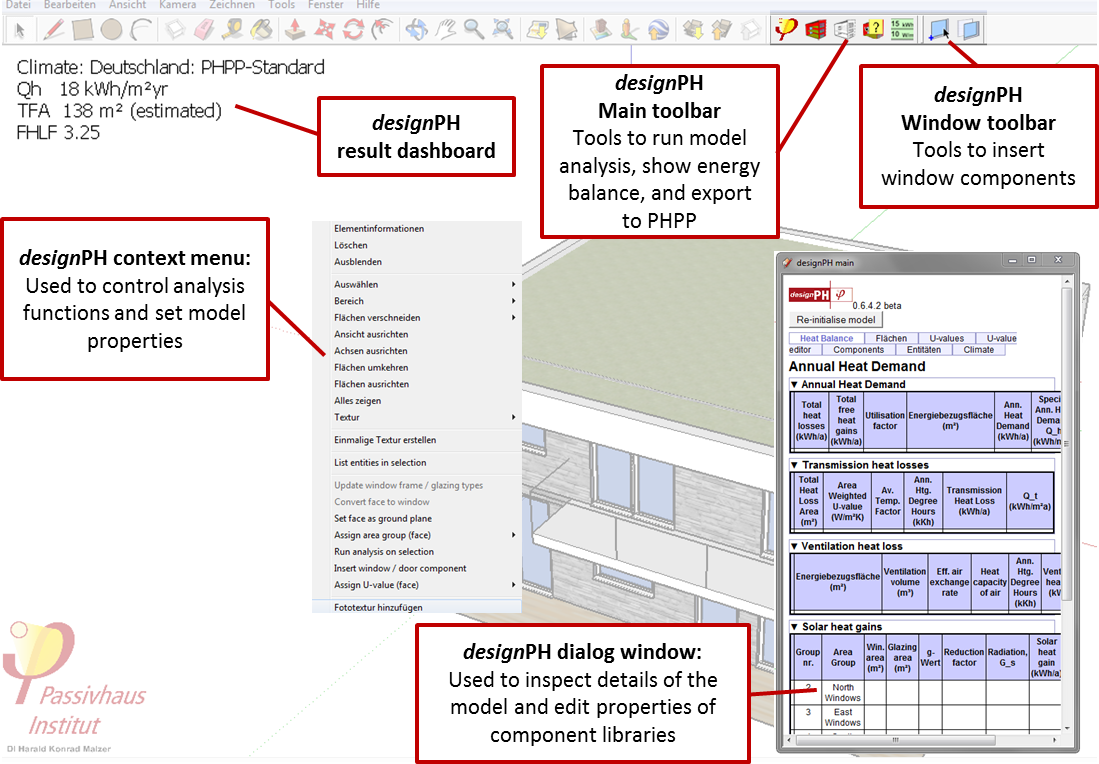Choose the Circle drawing tool

[x=111, y=29]
